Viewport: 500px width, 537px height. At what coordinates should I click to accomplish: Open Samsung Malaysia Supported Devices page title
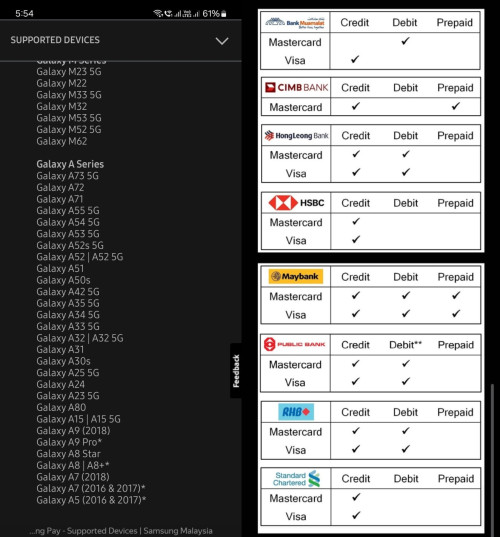pyautogui.click(x=121, y=531)
